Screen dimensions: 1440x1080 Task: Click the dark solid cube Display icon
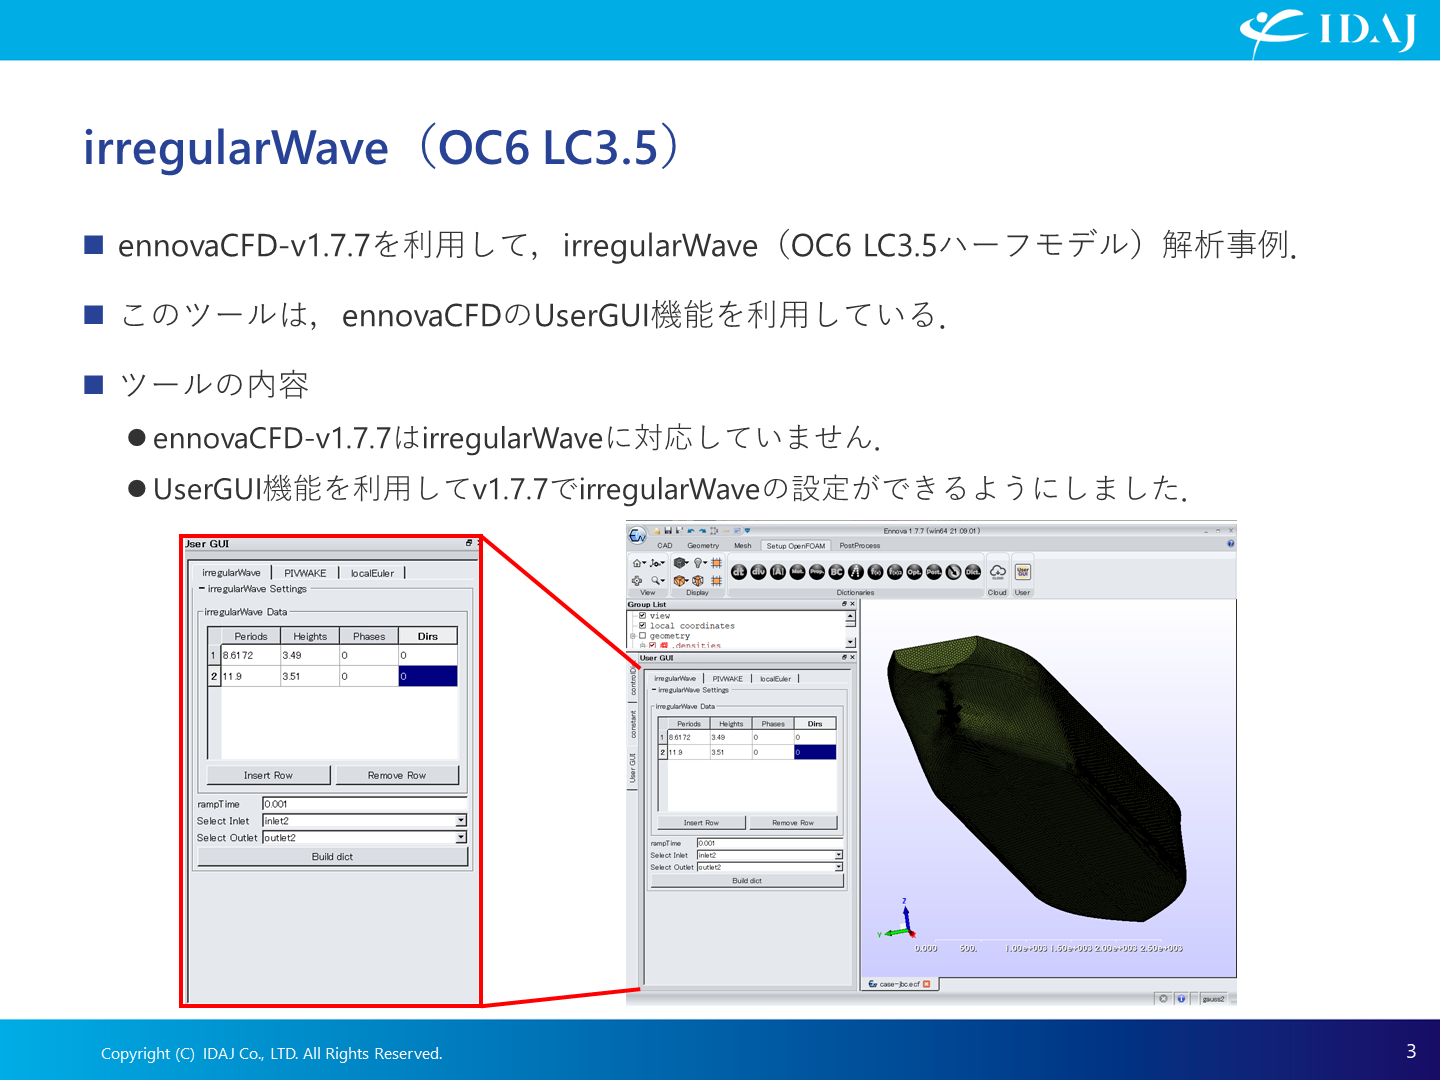pyautogui.click(x=679, y=563)
